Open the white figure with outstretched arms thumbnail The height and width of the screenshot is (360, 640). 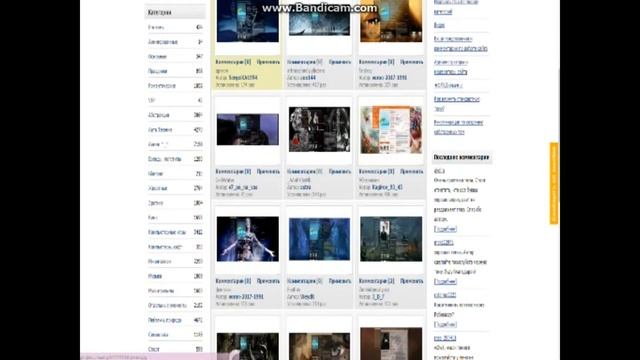coord(248,239)
